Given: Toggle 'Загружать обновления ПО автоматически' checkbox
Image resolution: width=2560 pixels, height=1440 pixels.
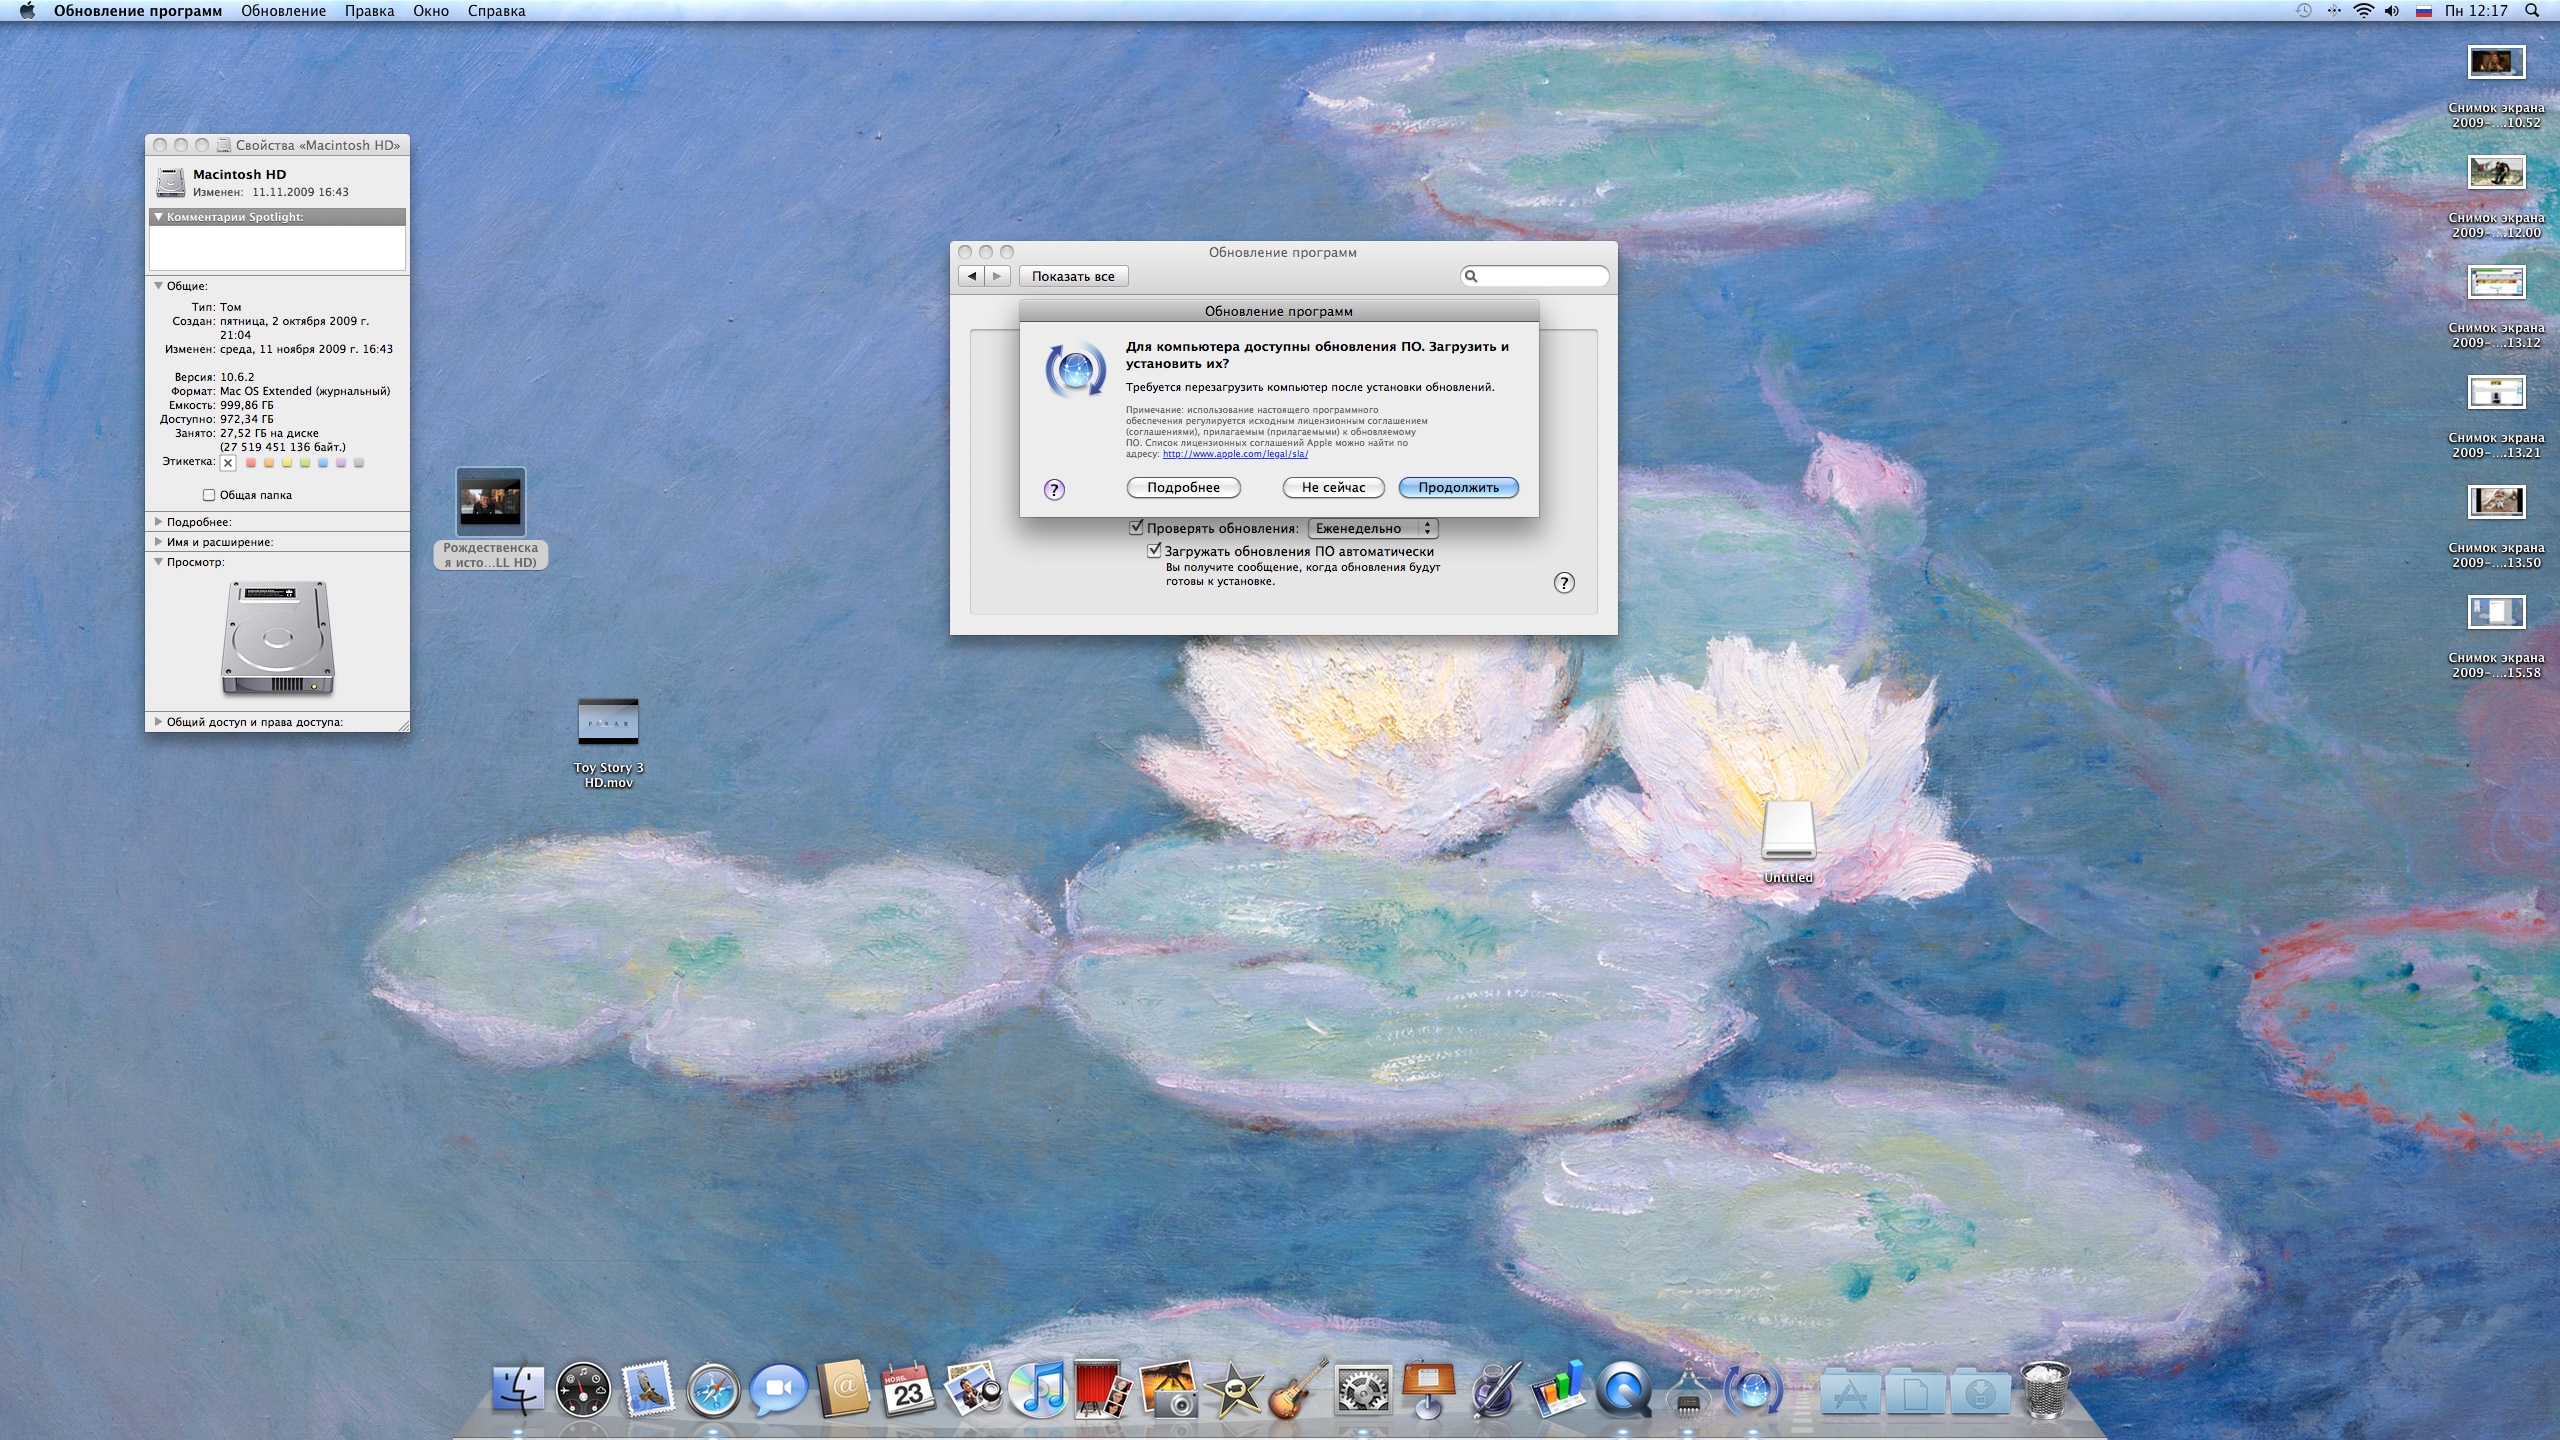Looking at the screenshot, I should click(x=1154, y=550).
